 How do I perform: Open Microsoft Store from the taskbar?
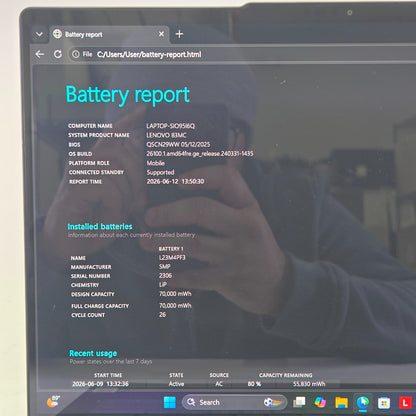pyautogui.click(x=384, y=403)
